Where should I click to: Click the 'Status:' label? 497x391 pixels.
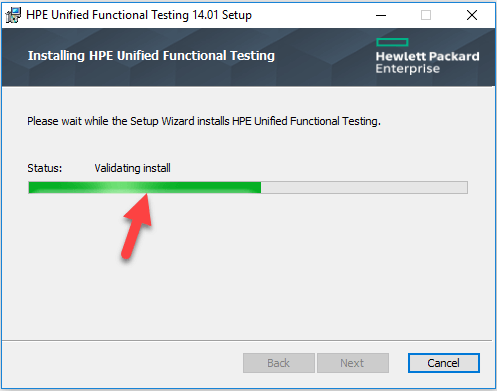(45, 168)
